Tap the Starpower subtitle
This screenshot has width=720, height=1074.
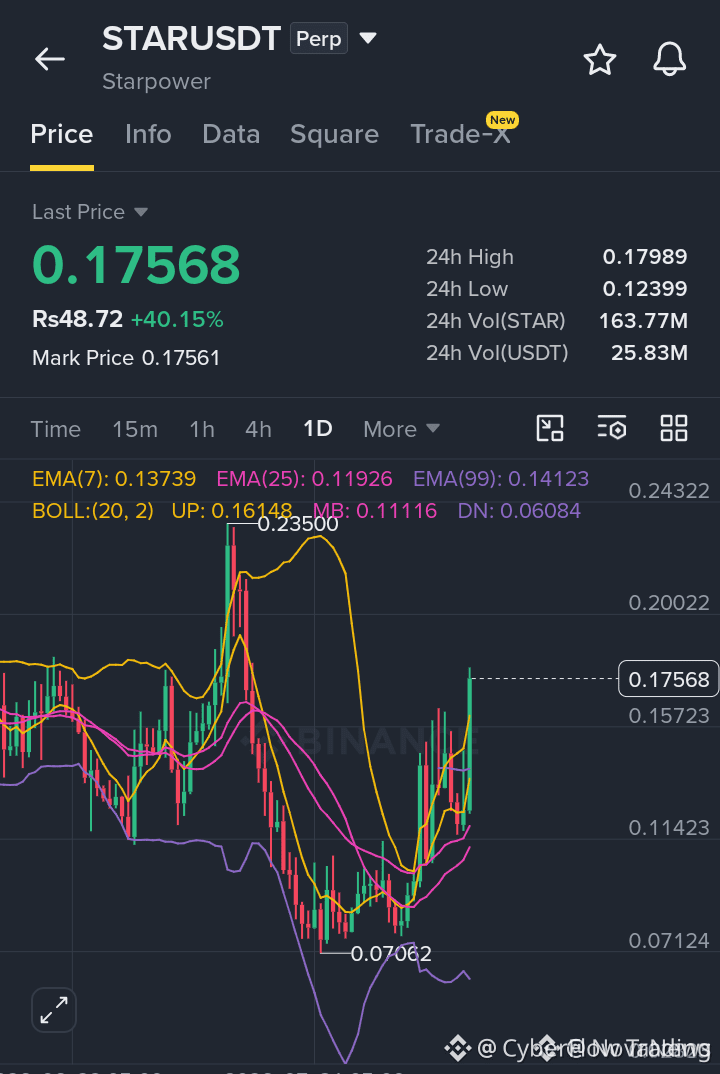tap(156, 82)
